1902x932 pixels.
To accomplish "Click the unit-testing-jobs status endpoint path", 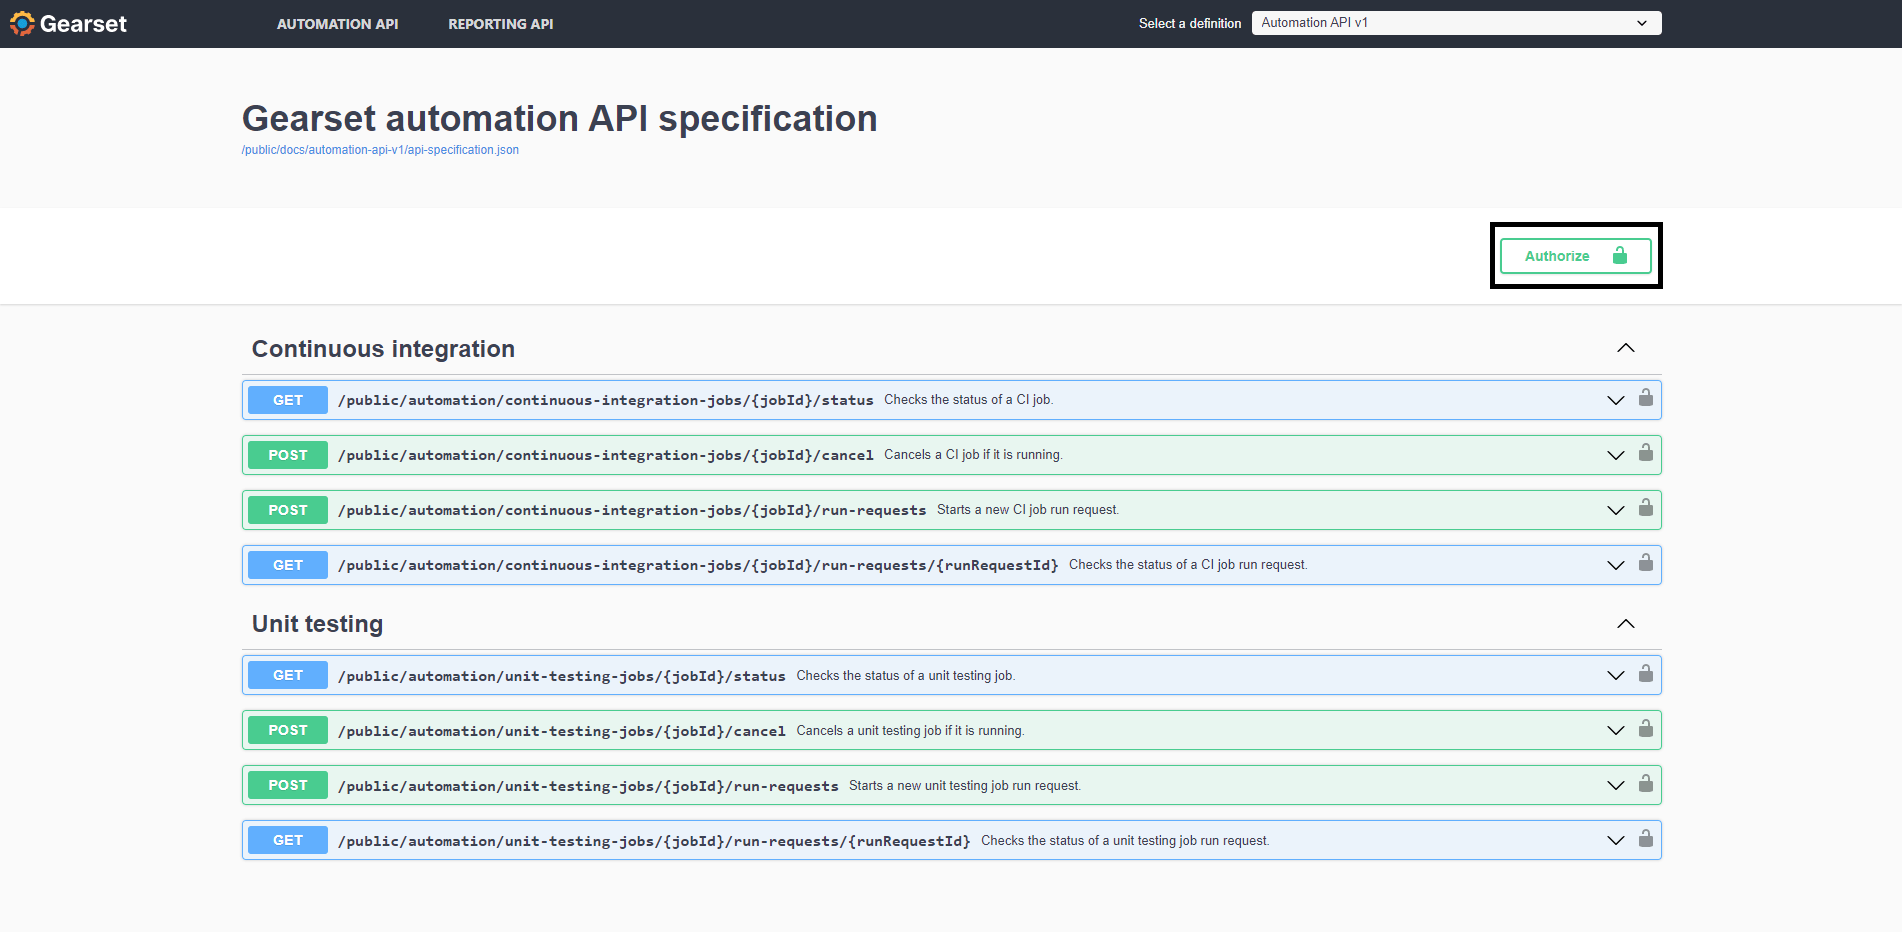I will [x=561, y=676].
